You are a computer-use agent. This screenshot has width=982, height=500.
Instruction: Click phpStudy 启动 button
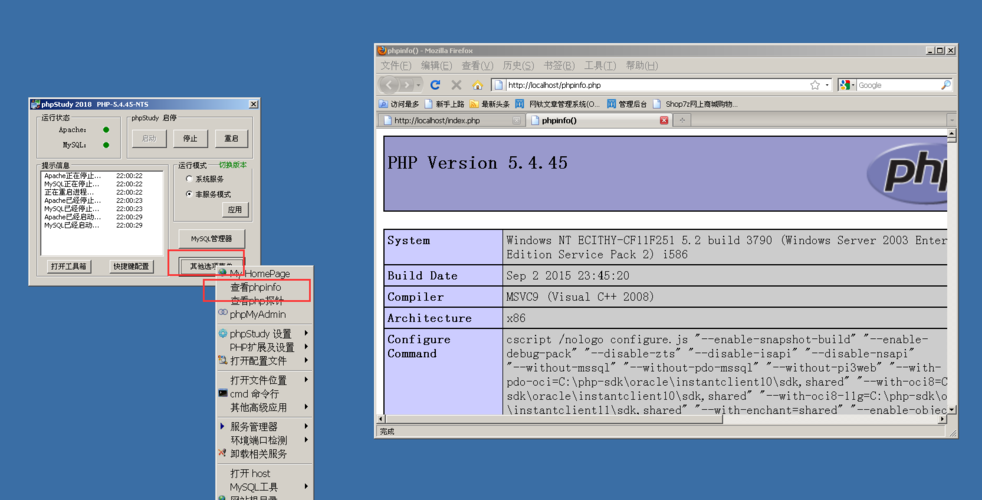pos(149,138)
